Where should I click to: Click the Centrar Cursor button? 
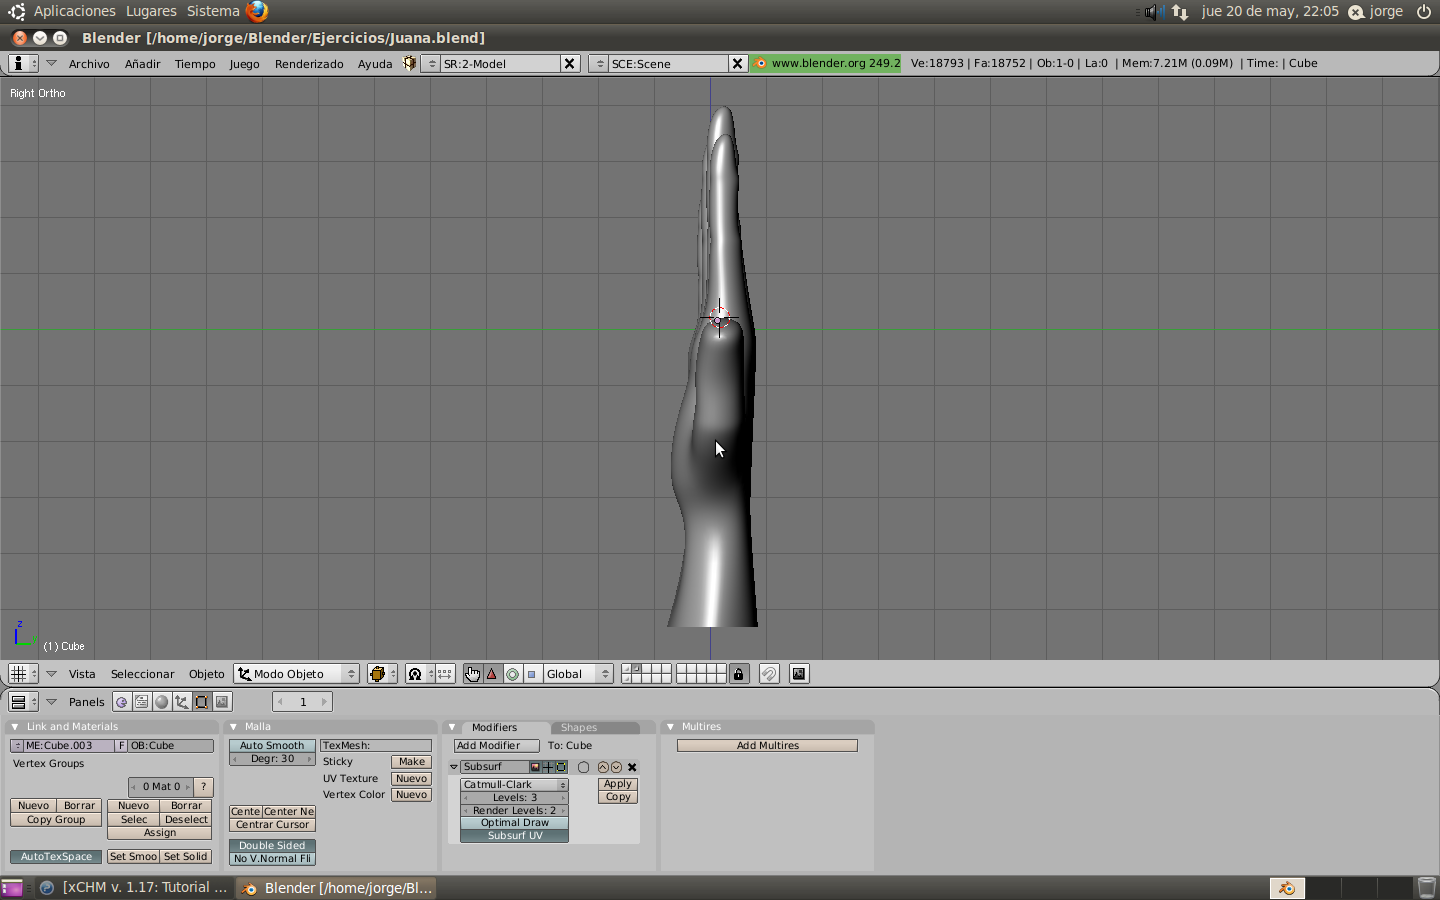[272, 825]
